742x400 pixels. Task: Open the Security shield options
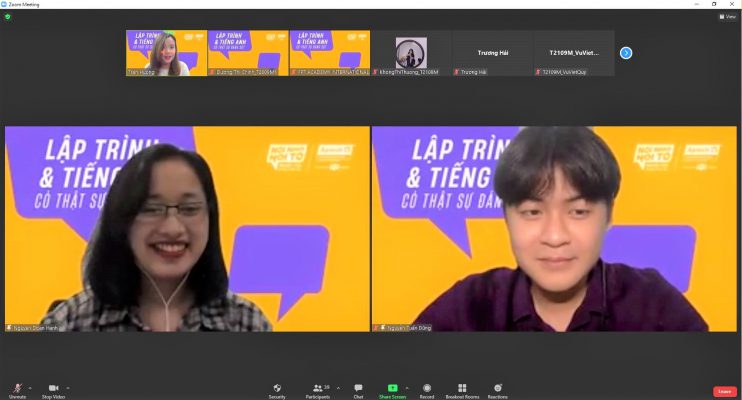point(277,388)
